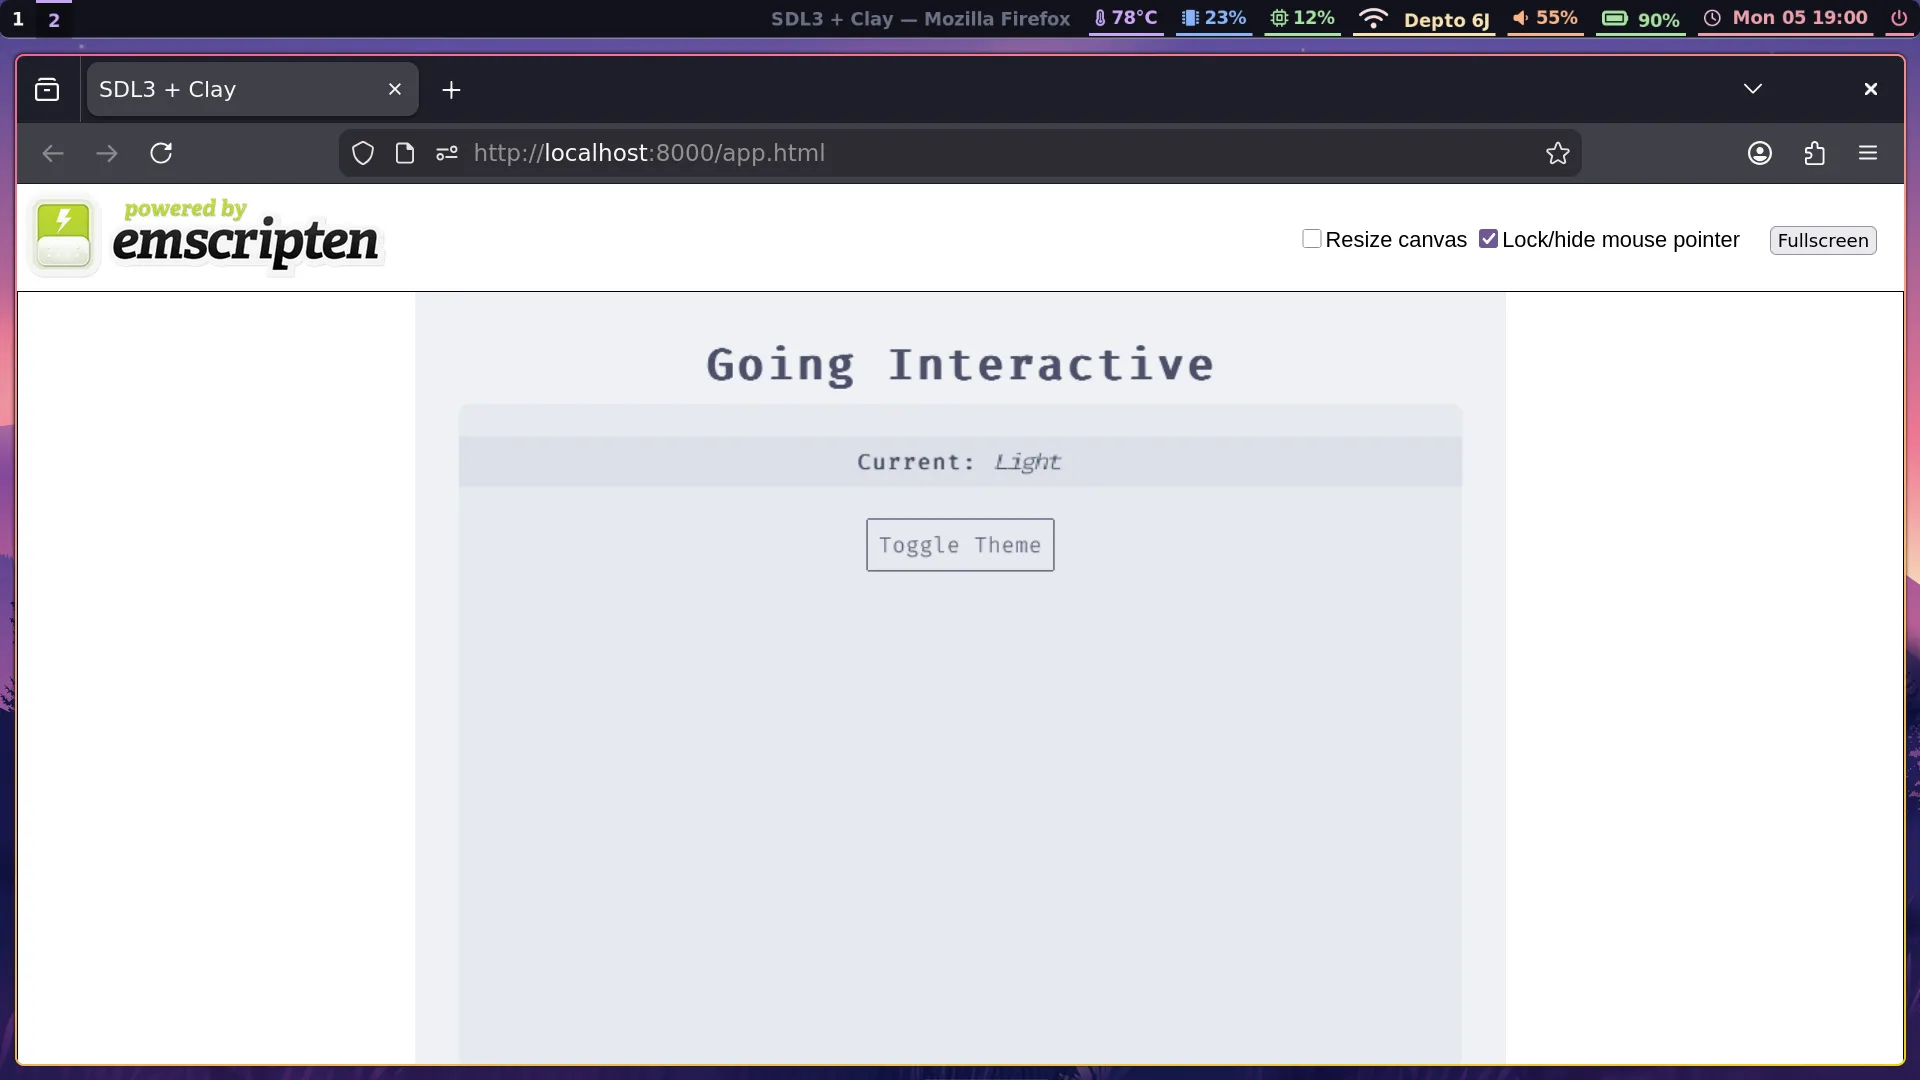This screenshot has width=1920, height=1080.
Task: Click the emscripten lightning logo
Action: (63, 233)
